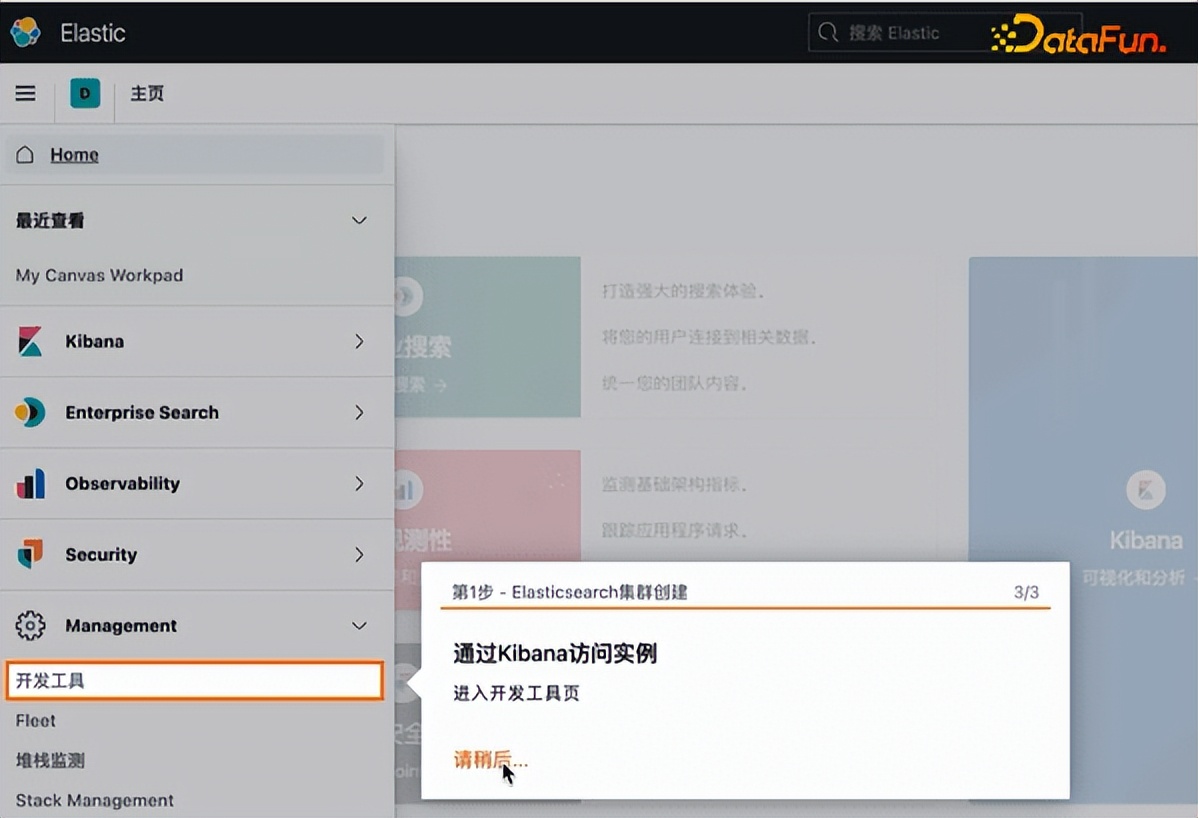Select the Observability icon in the sidebar
This screenshot has height=818, width=1198.
point(30,483)
